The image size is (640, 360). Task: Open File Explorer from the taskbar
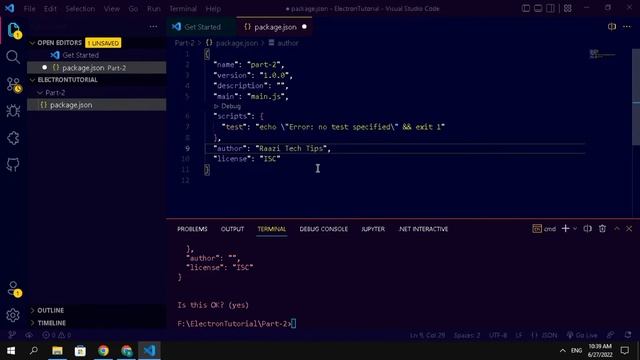tap(57, 350)
